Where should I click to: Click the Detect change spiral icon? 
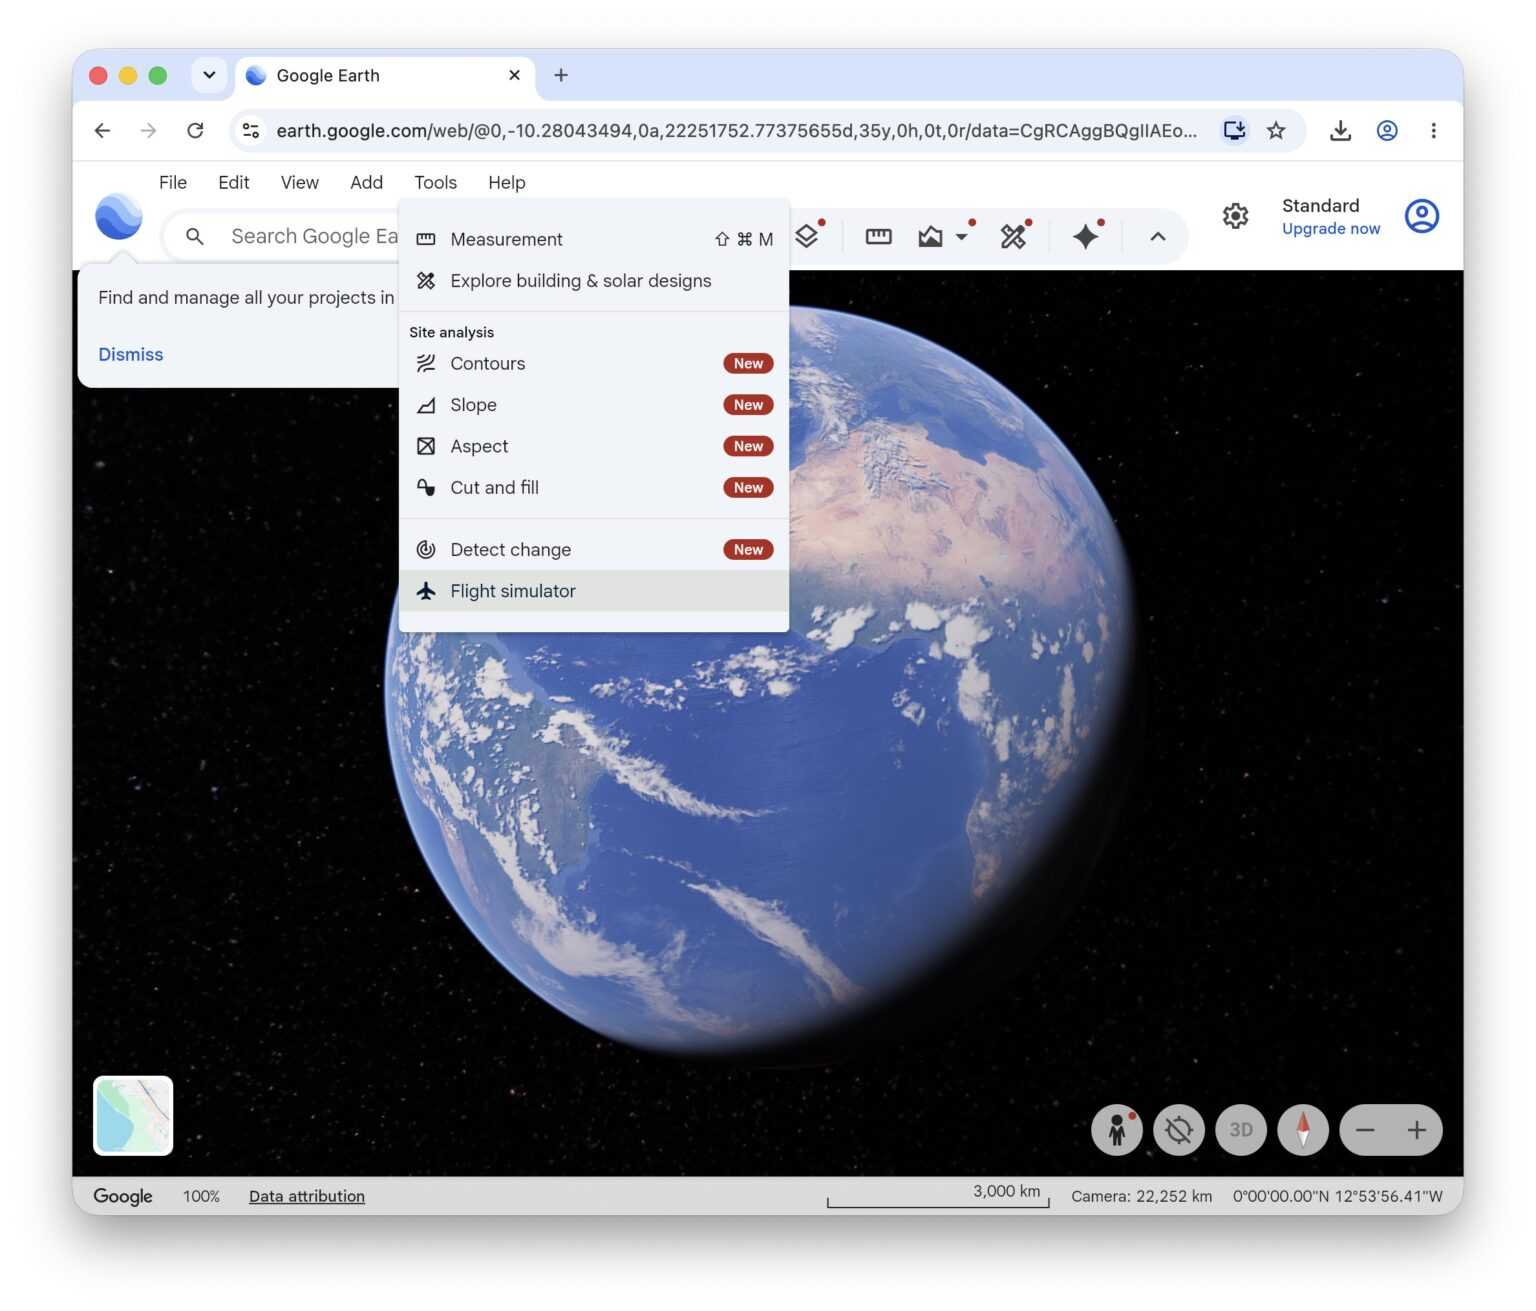click(x=426, y=550)
